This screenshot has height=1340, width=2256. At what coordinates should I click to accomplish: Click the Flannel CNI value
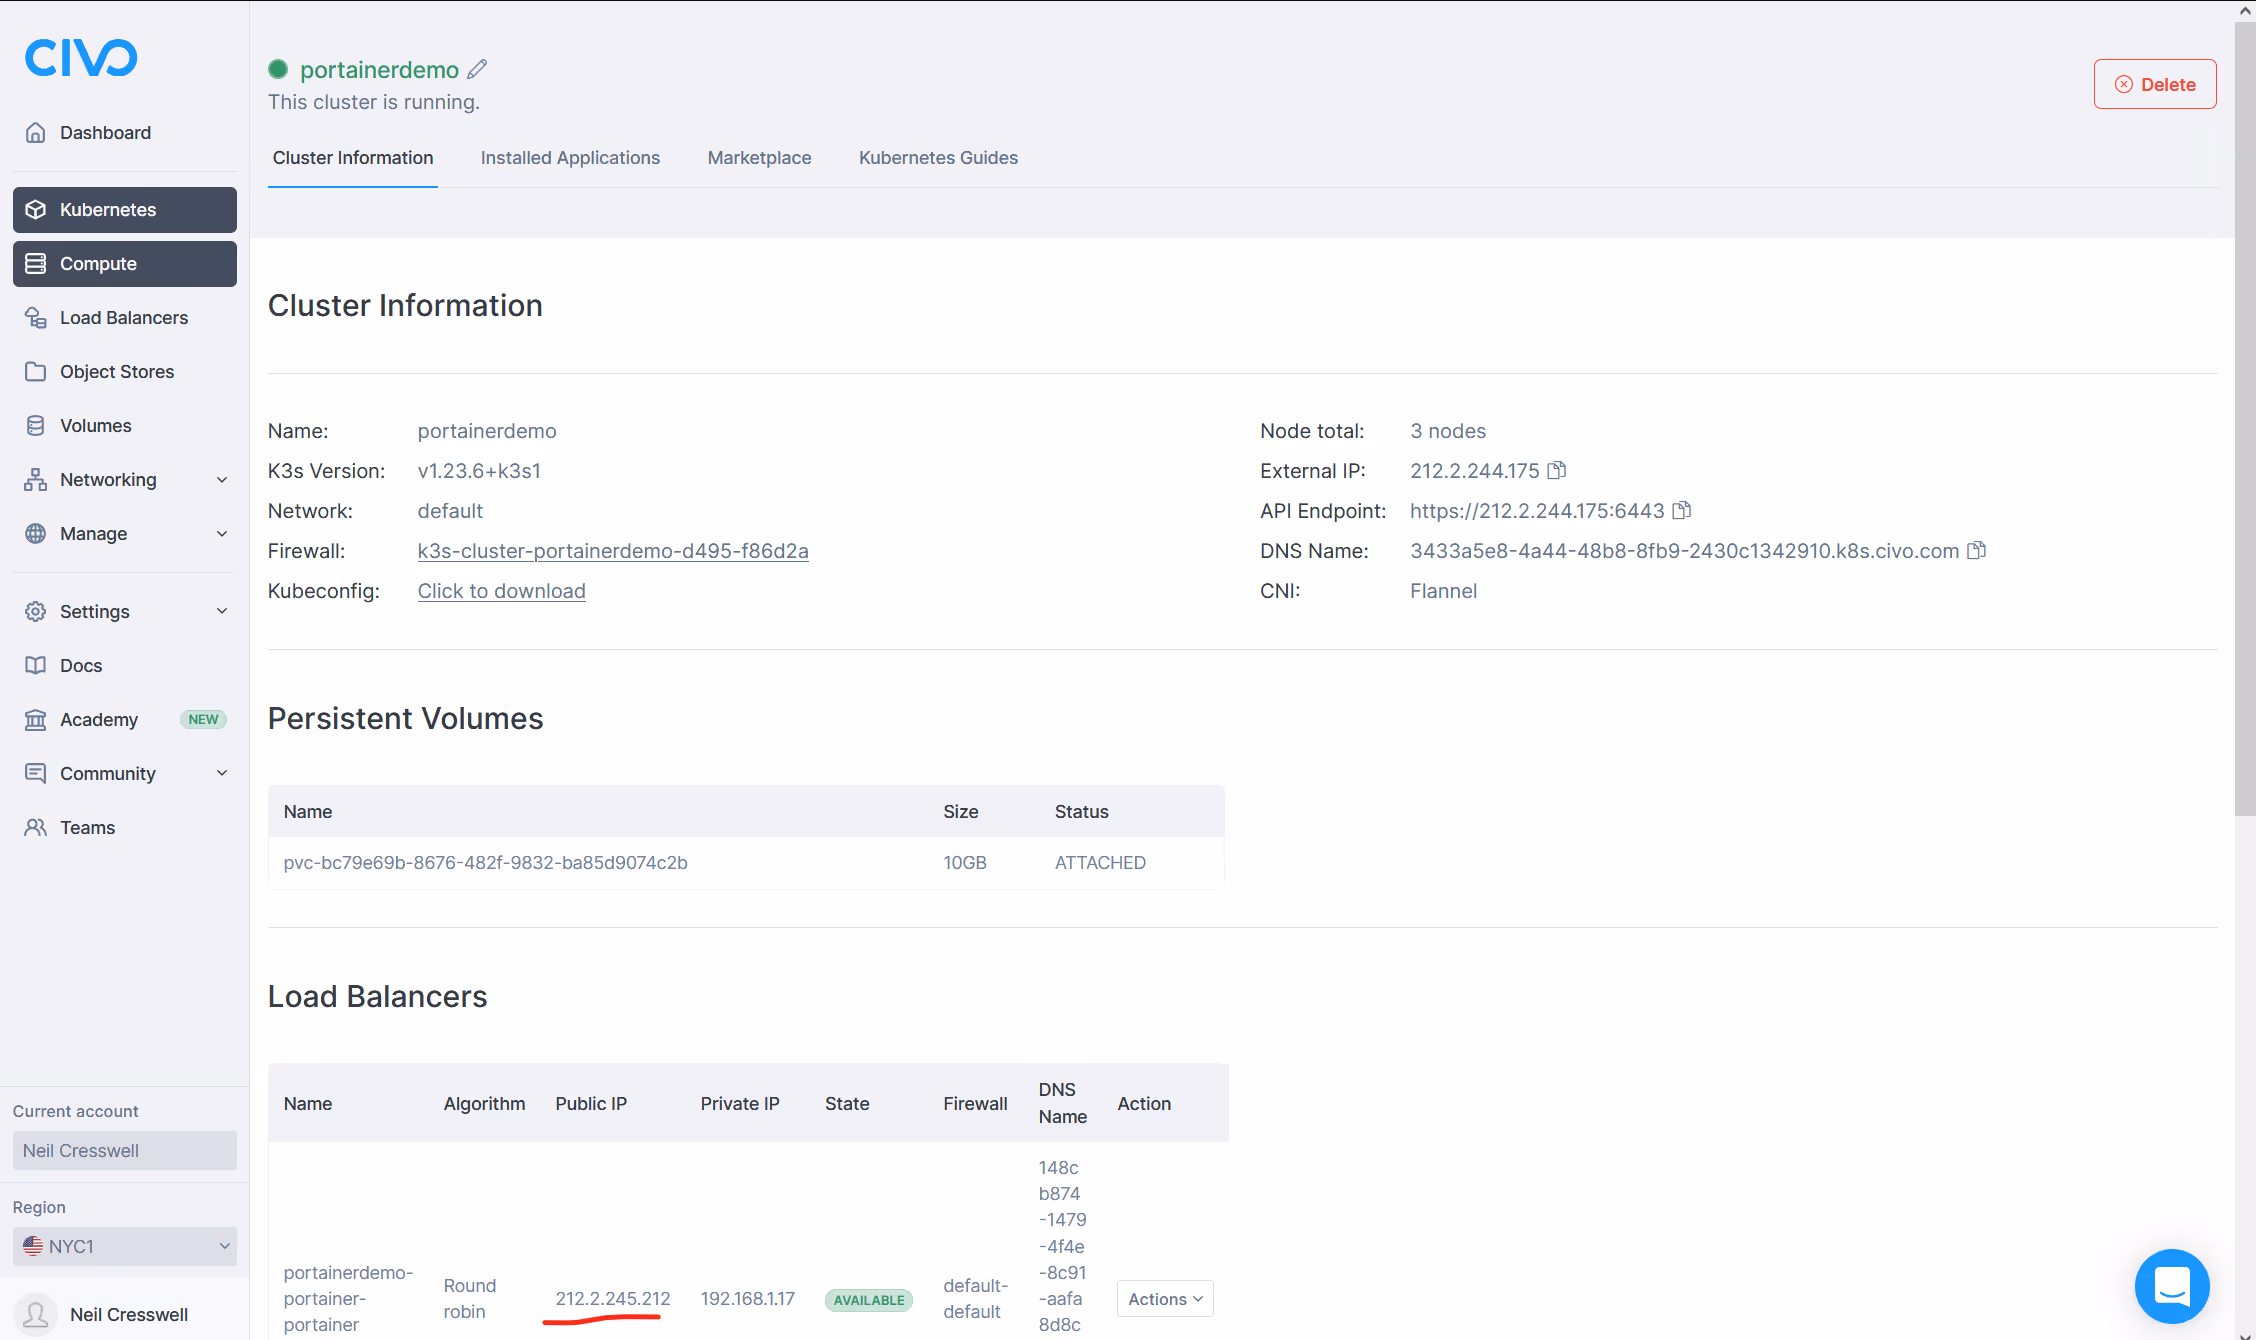click(x=1443, y=590)
